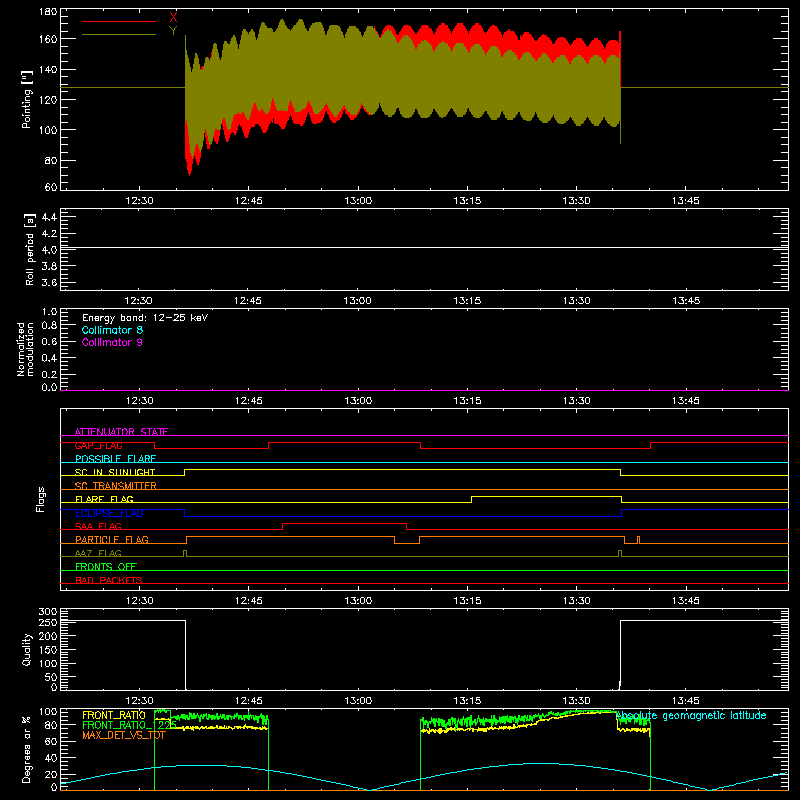
Task: Click the PARTICLE_FLAG label
Action: [112, 539]
